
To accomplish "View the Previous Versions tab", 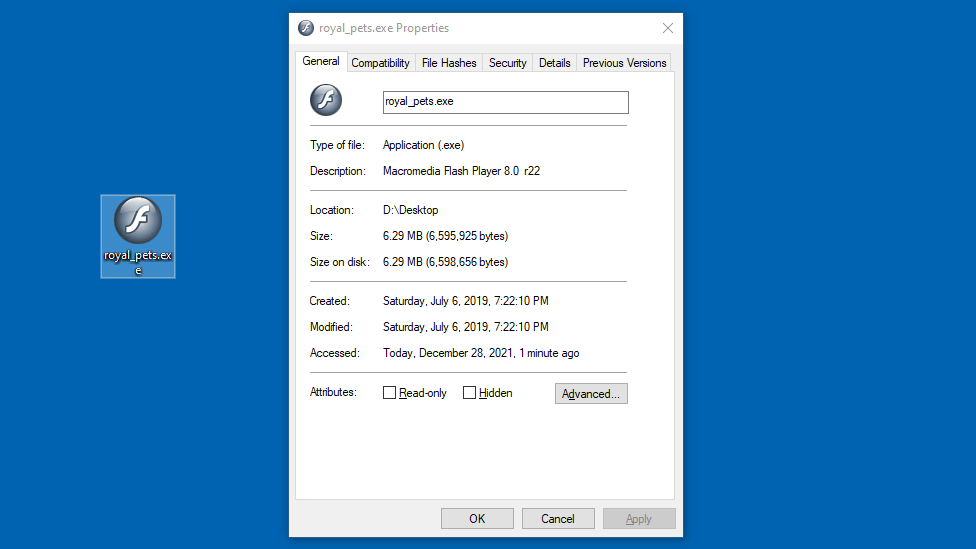I will pos(624,63).
